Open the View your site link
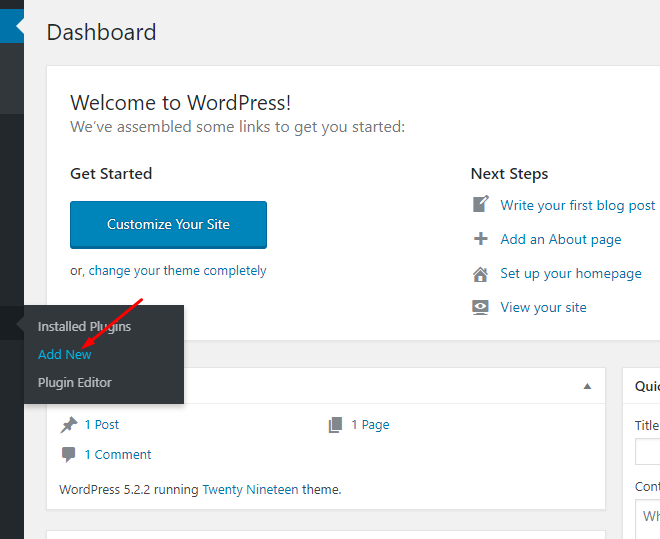660x539 pixels. pyautogui.click(x=543, y=308)
